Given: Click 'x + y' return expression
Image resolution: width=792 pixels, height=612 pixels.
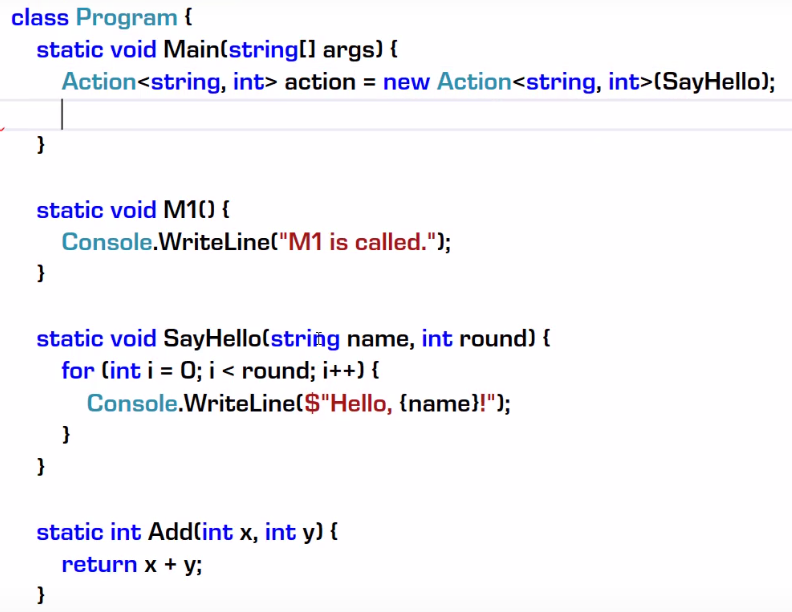Looking at the screenshot, I should [x=170, y=566].
